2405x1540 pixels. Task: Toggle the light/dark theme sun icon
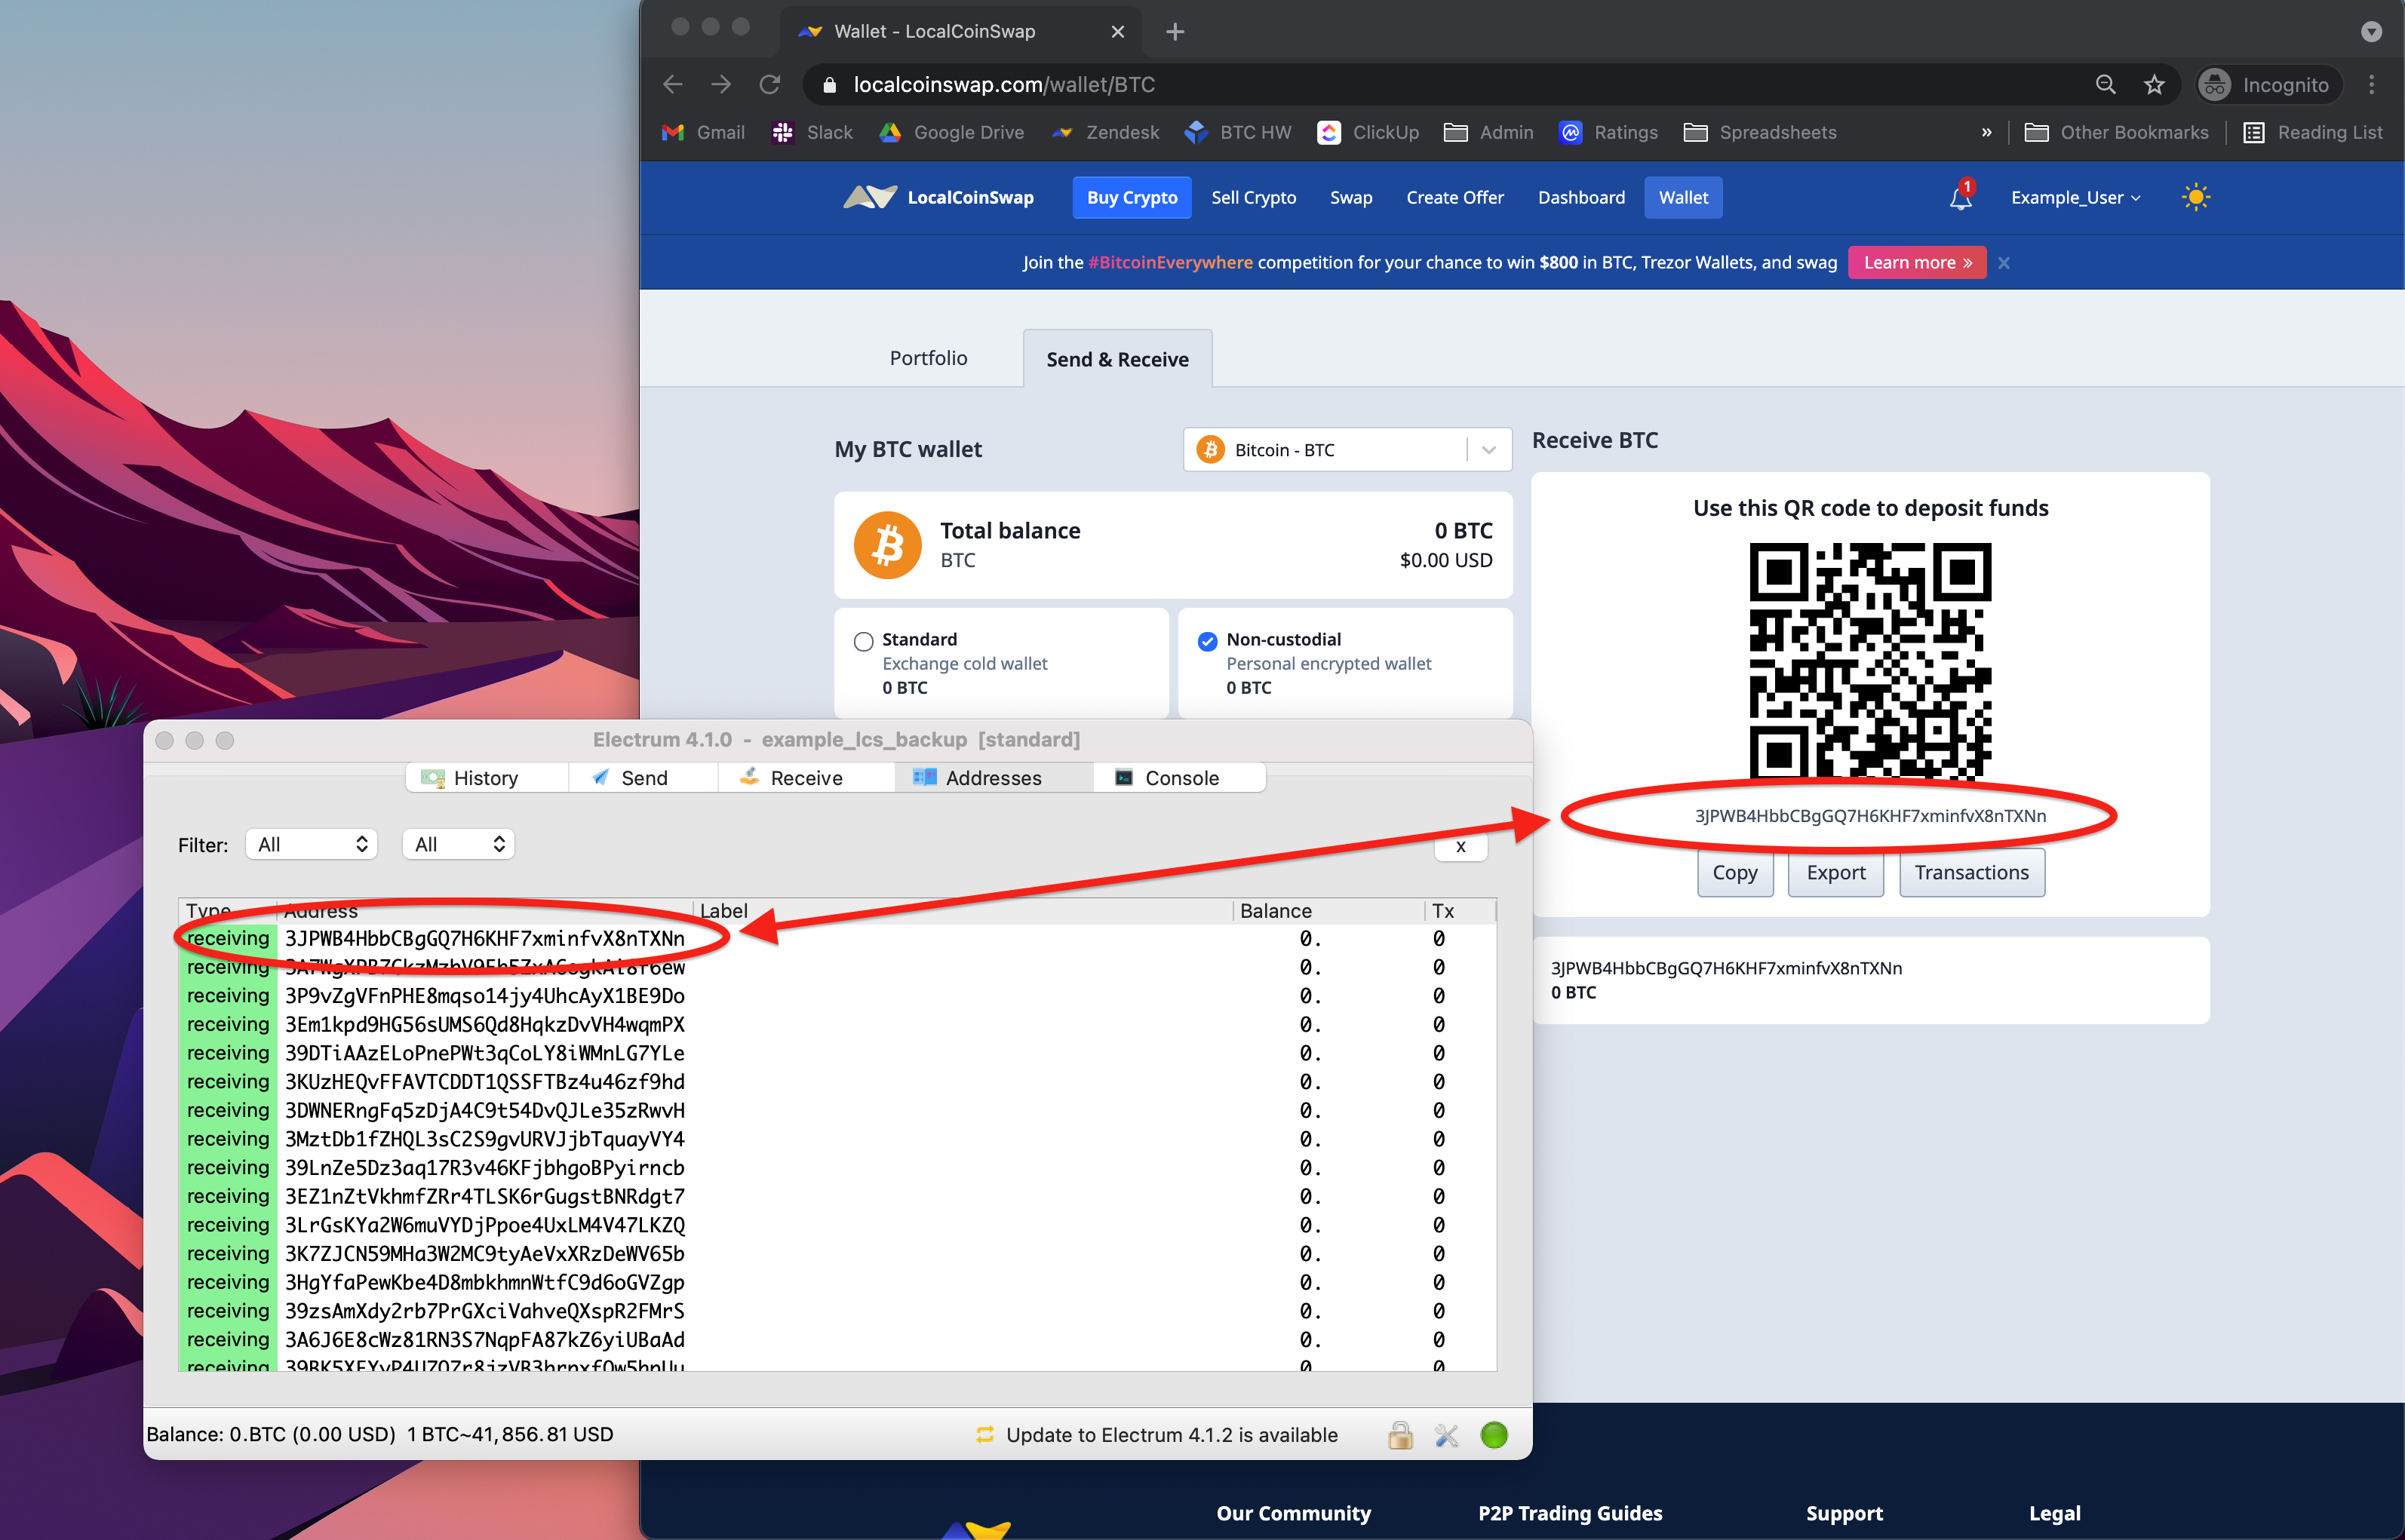[x=2196, y=197]
